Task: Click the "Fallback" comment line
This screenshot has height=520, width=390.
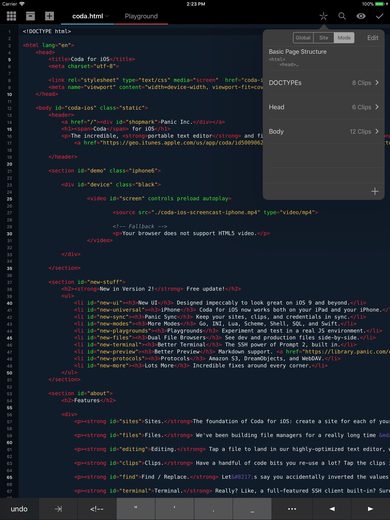Action: pos(140,226)
